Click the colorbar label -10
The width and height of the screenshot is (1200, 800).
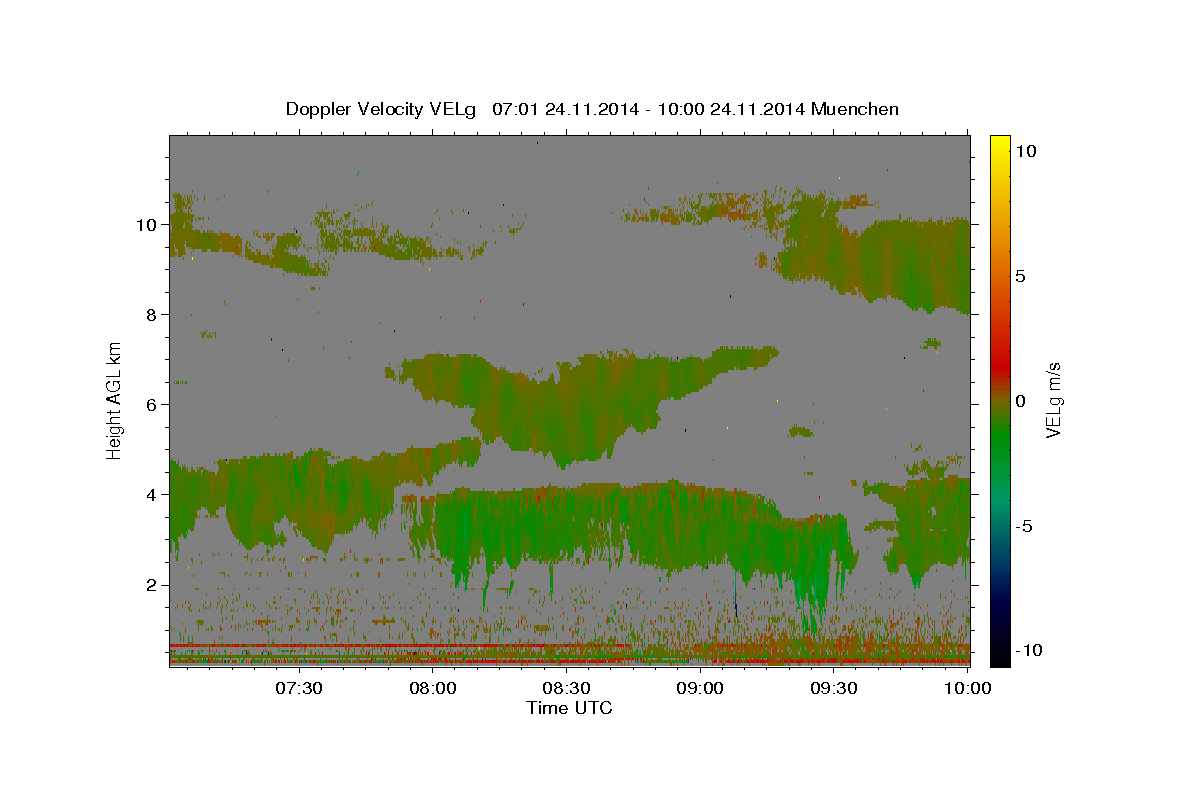coord(1028,650)
